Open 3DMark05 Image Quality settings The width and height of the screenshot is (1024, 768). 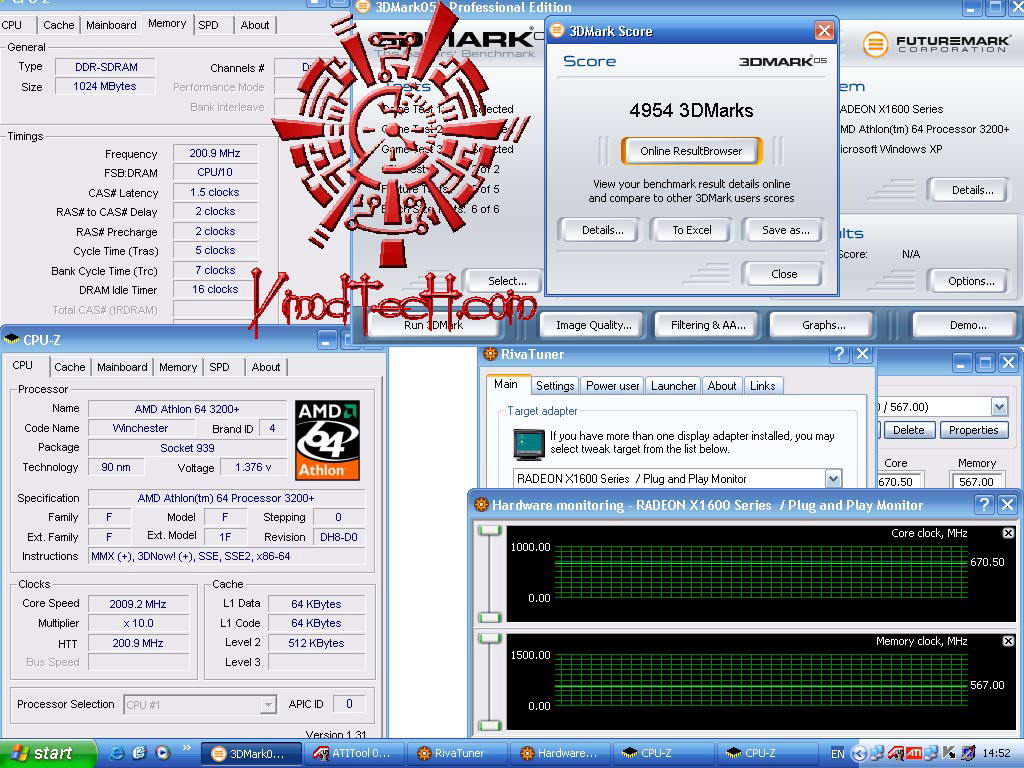pyautogui.click(x=594, y=325)
